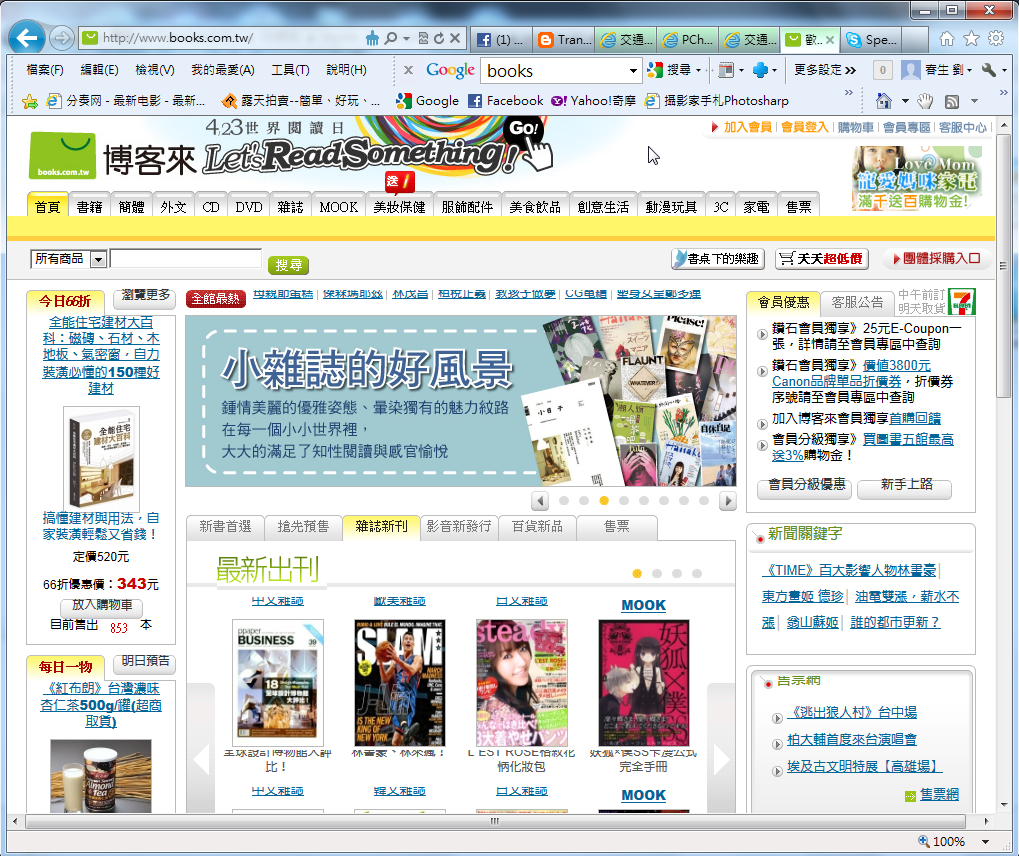Click the Google toolbar share plus icon
The width and height of the screenshot is (1019, 856).
(760, 70)
